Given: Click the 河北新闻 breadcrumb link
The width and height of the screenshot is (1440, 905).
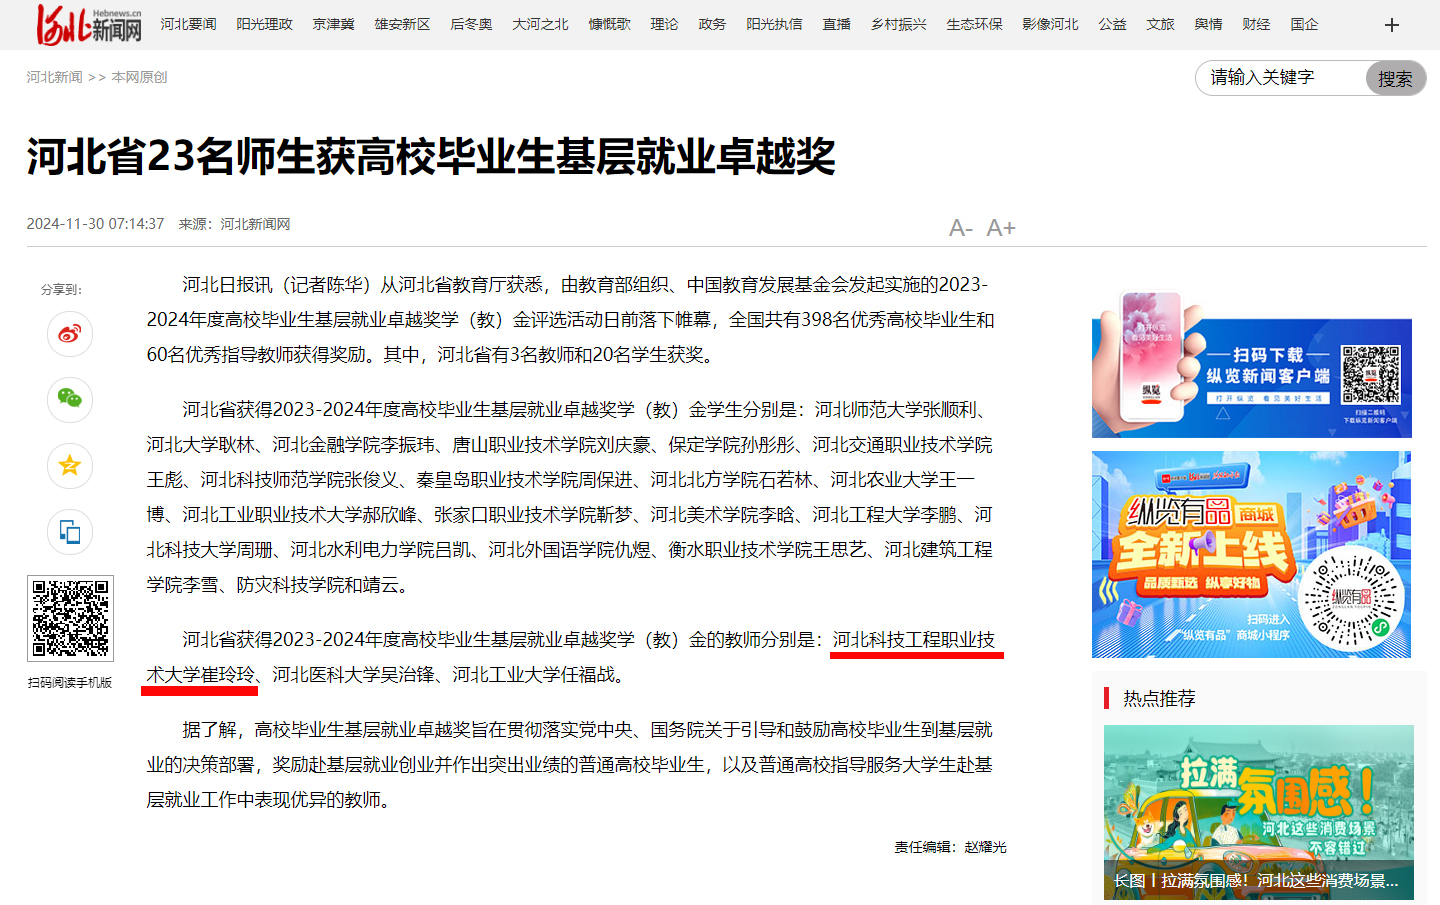Looking at the screenshot, I should tap(53, 76).
